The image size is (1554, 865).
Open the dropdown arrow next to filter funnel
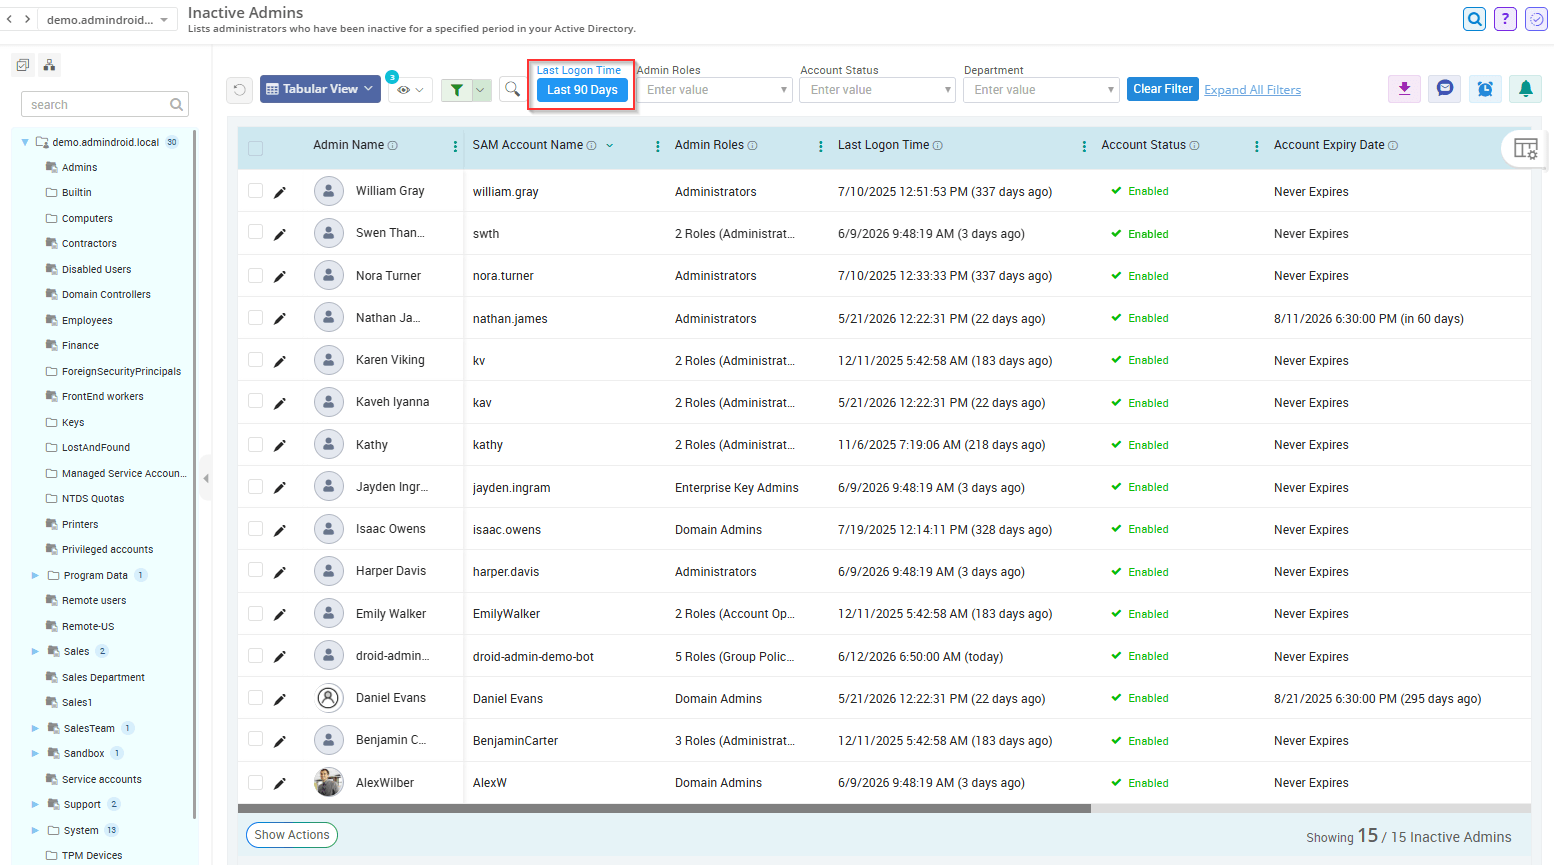pos(481,90)
